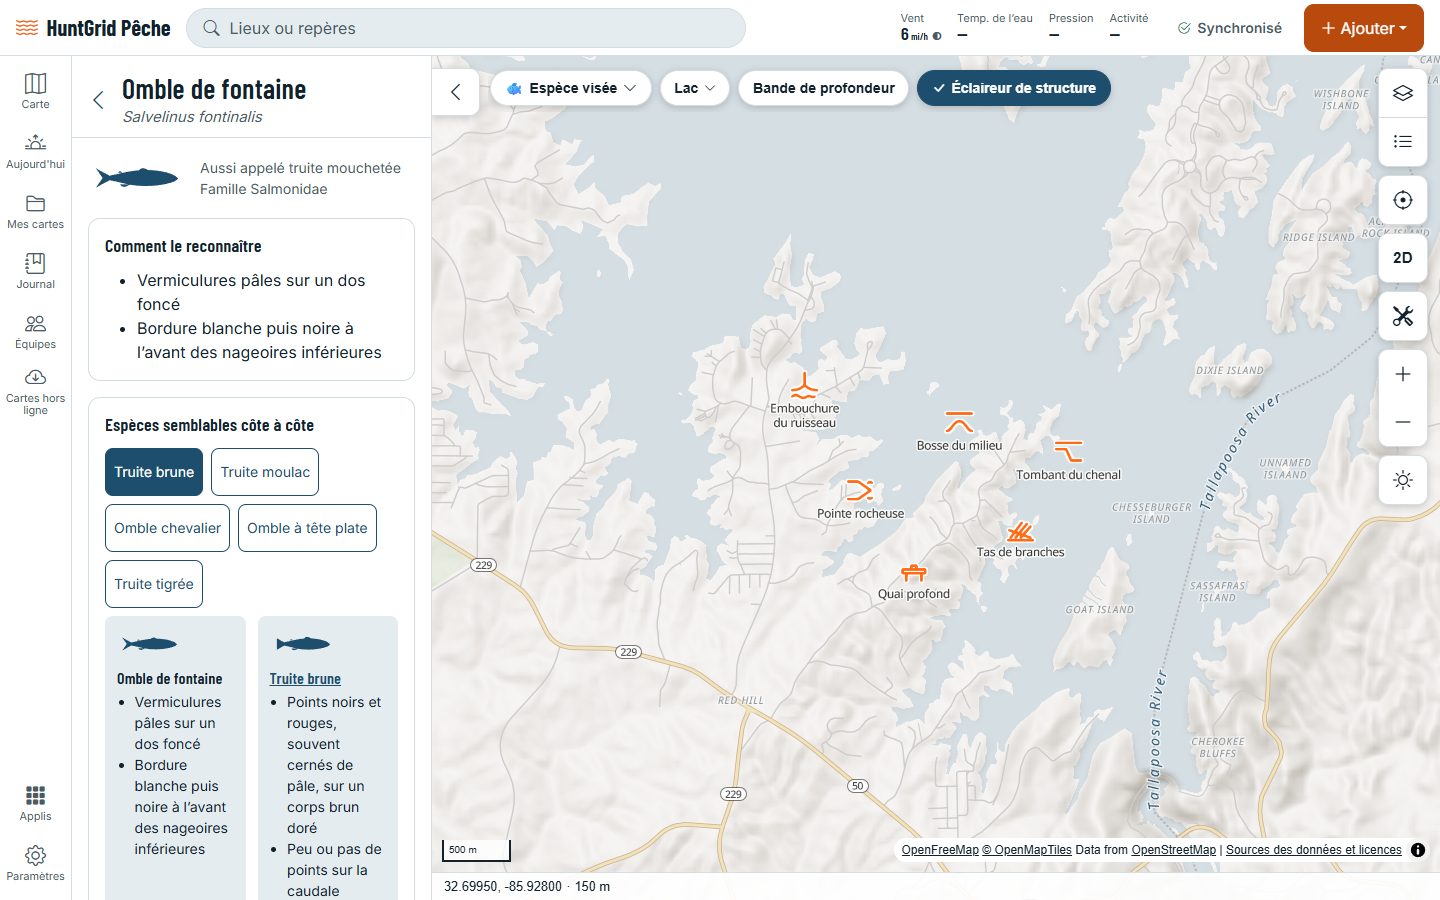The width and height of the screenshot is (1440, 900).
Task: Open map tools wrench icon
Action: click(x=1403, y=316)
